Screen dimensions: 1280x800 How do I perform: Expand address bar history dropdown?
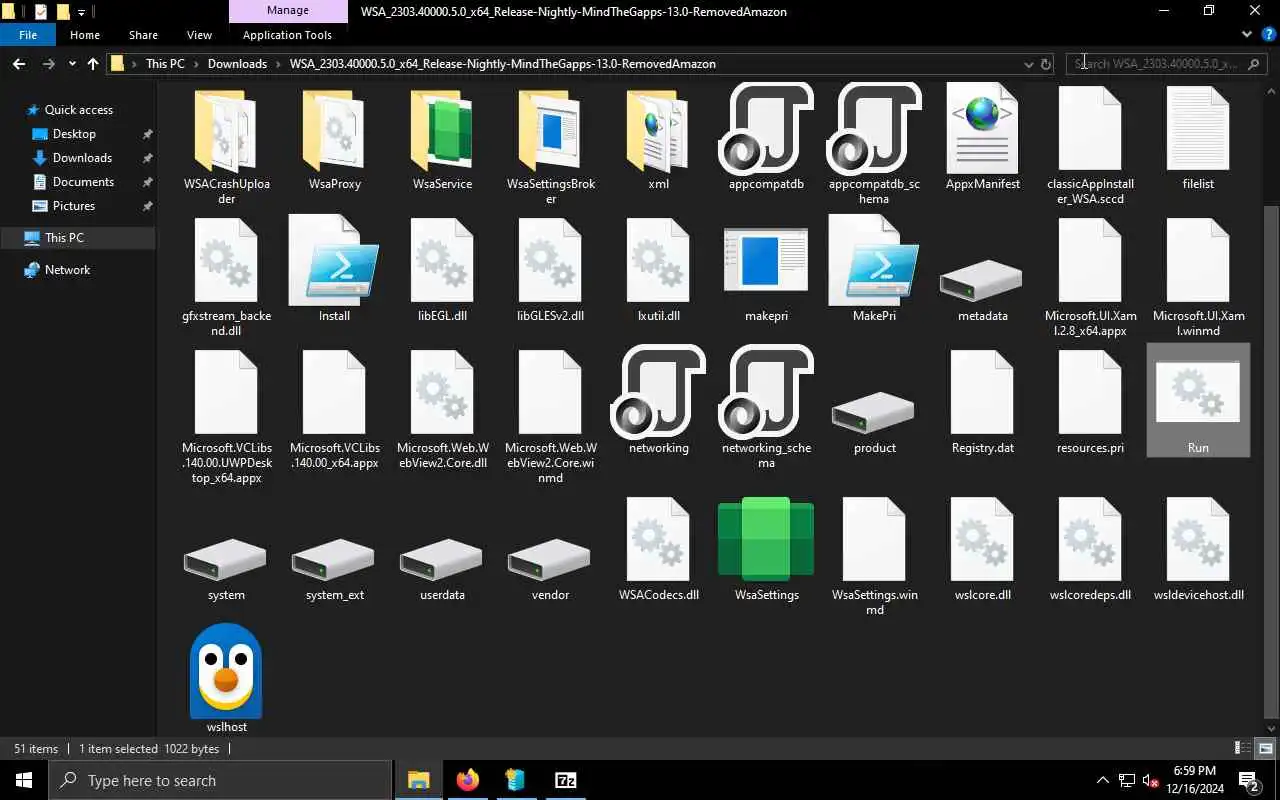(1028, 64)
